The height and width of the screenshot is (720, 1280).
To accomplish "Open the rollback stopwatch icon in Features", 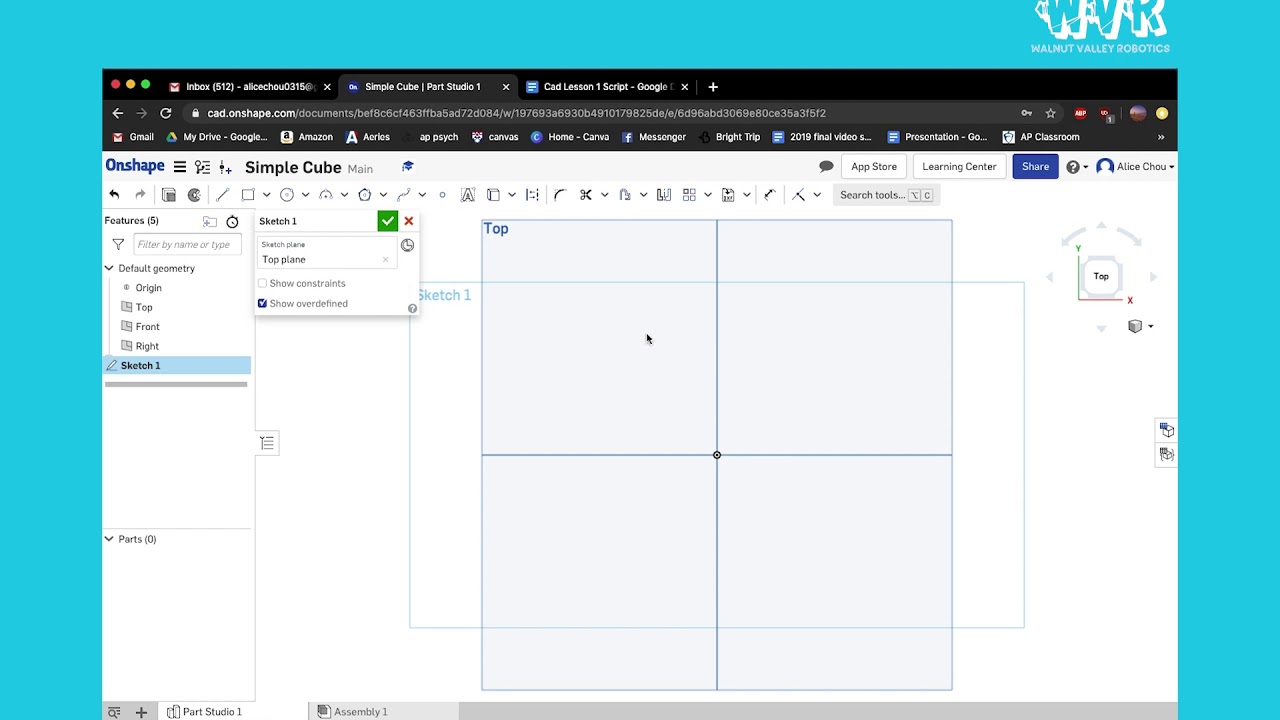I will tap(232, 221).
